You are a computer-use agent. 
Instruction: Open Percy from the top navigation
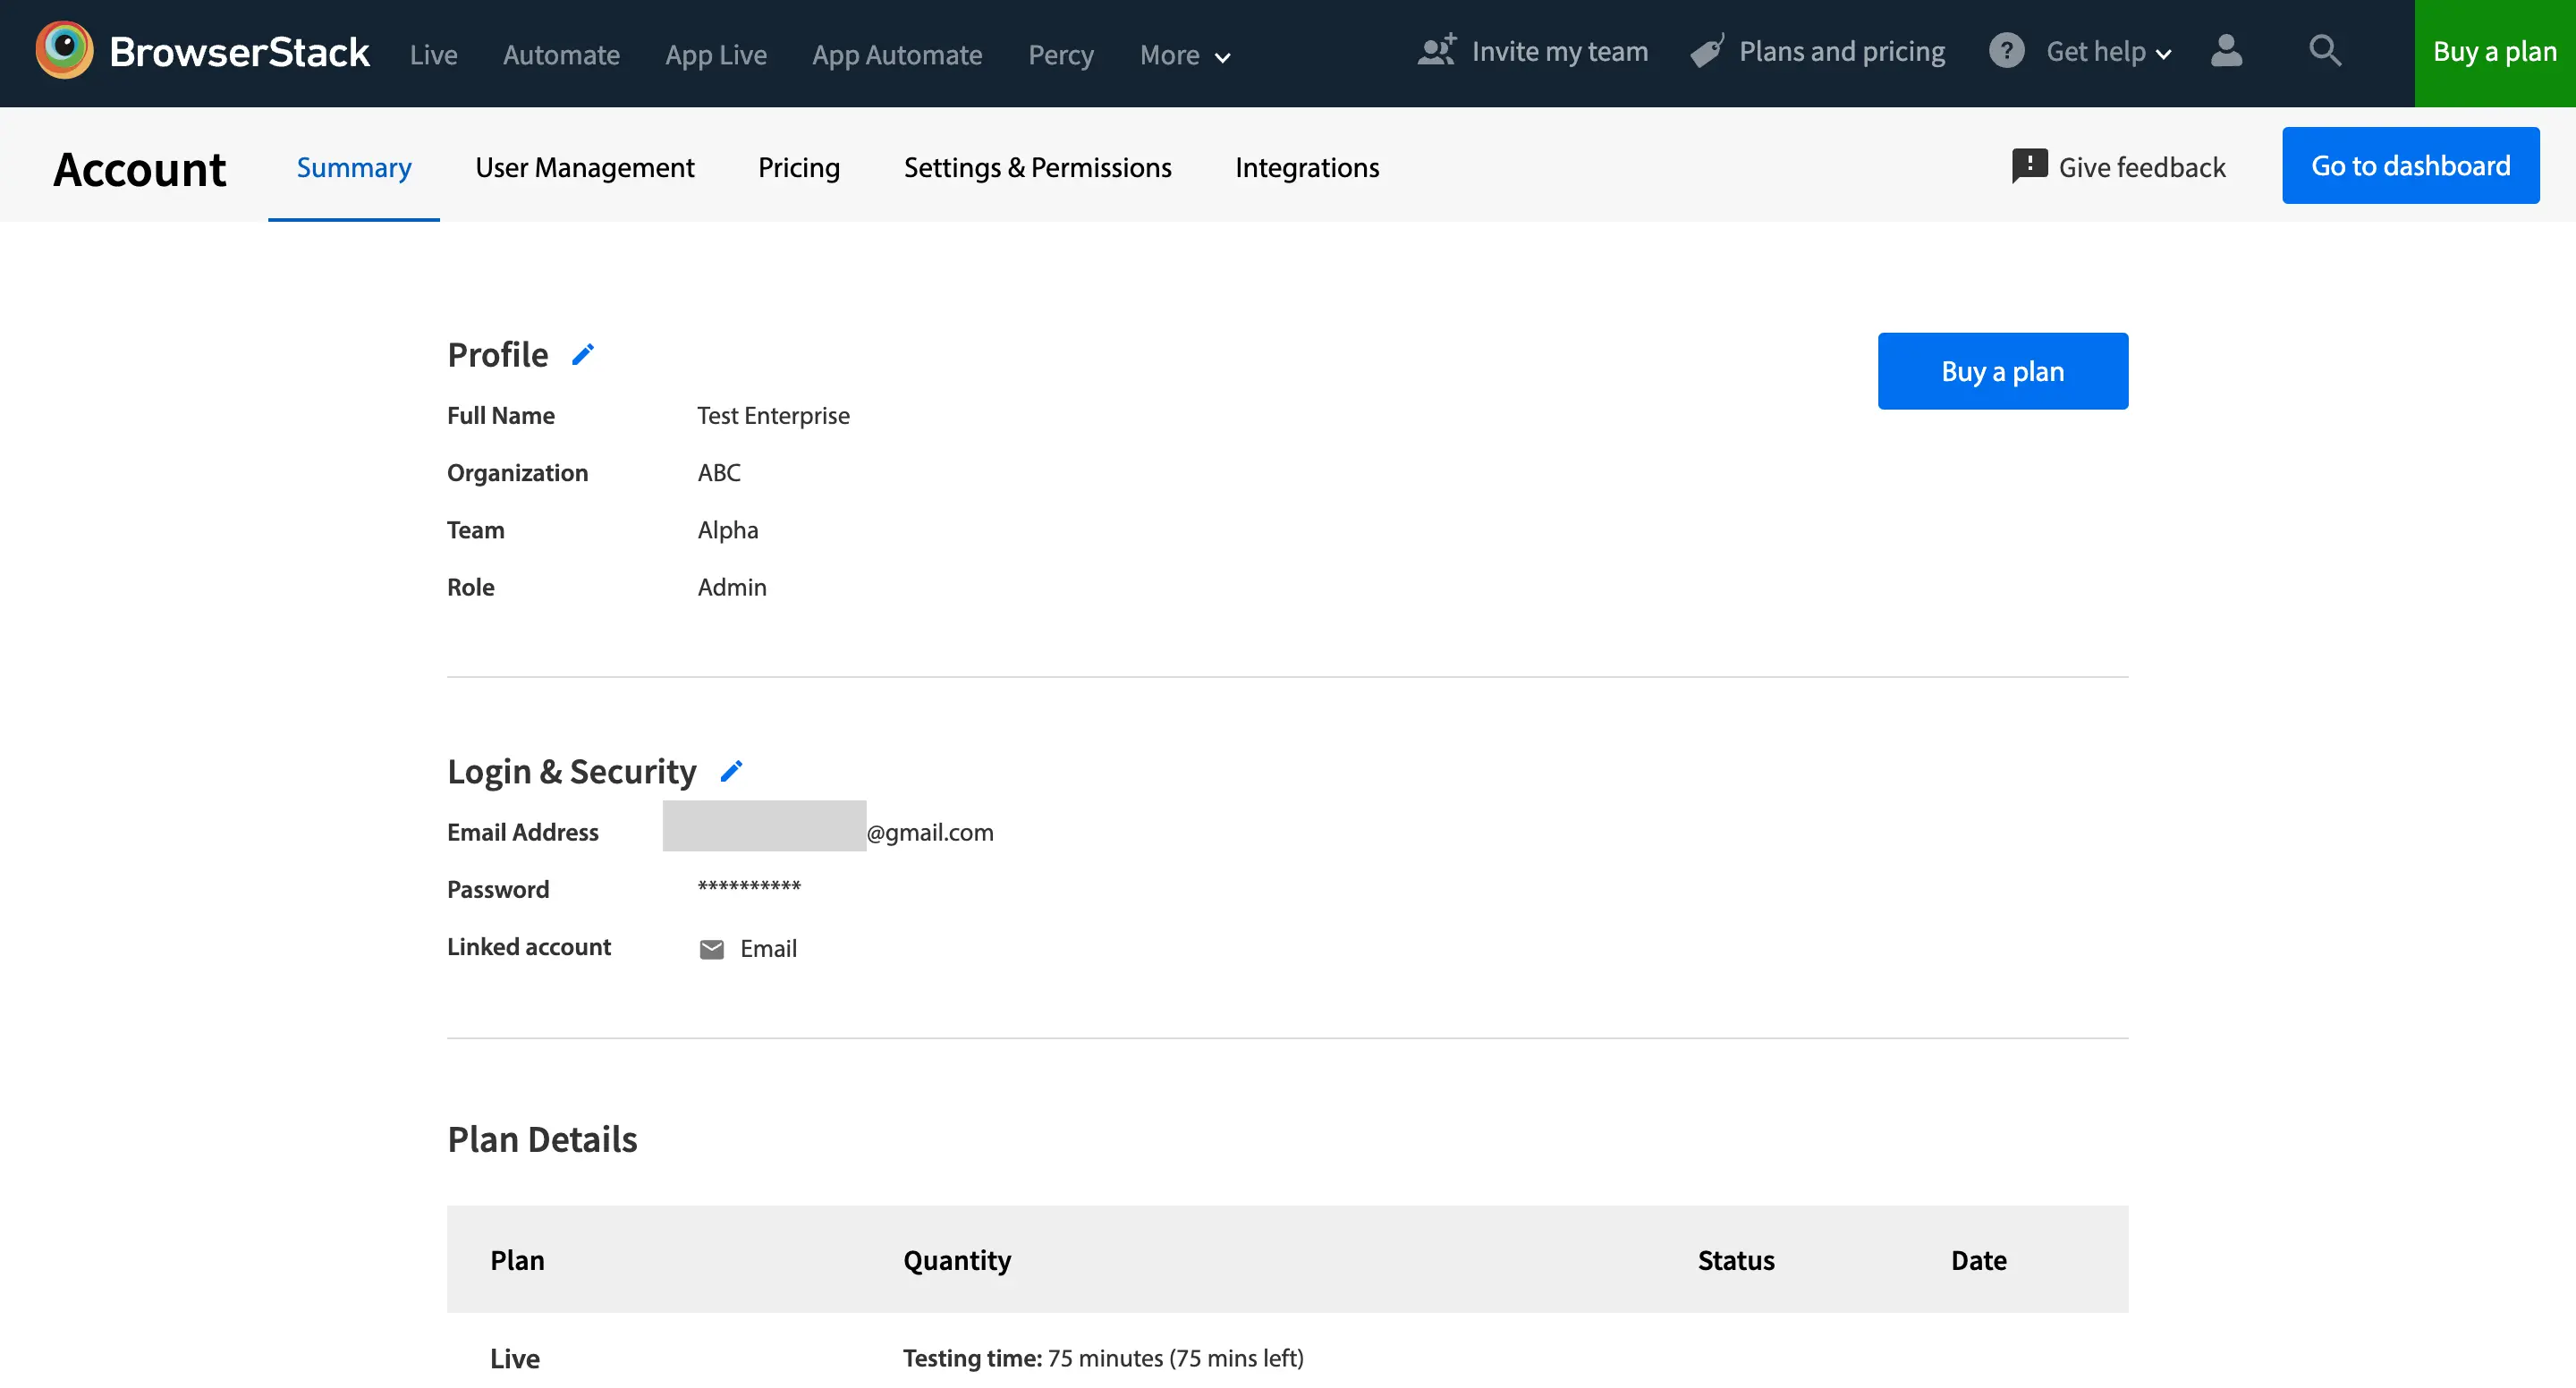point(1060,55)
